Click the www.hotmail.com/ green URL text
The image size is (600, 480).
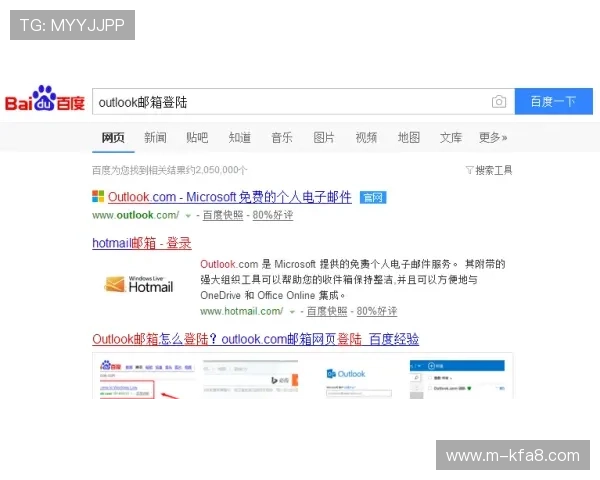click(241, 311)
